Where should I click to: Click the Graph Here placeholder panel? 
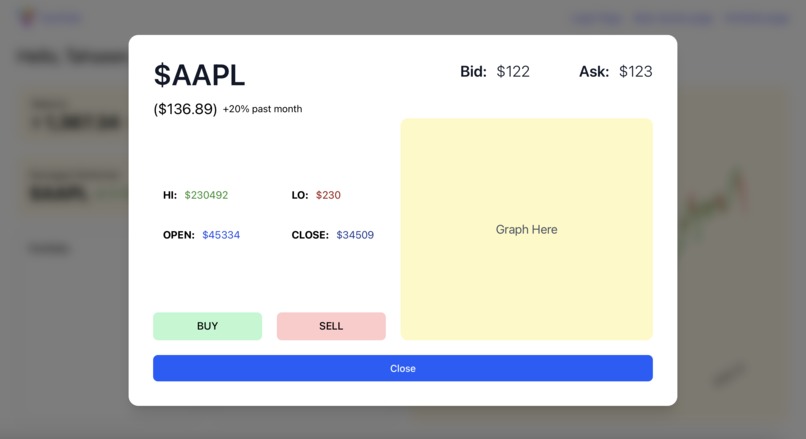(526, 229)
